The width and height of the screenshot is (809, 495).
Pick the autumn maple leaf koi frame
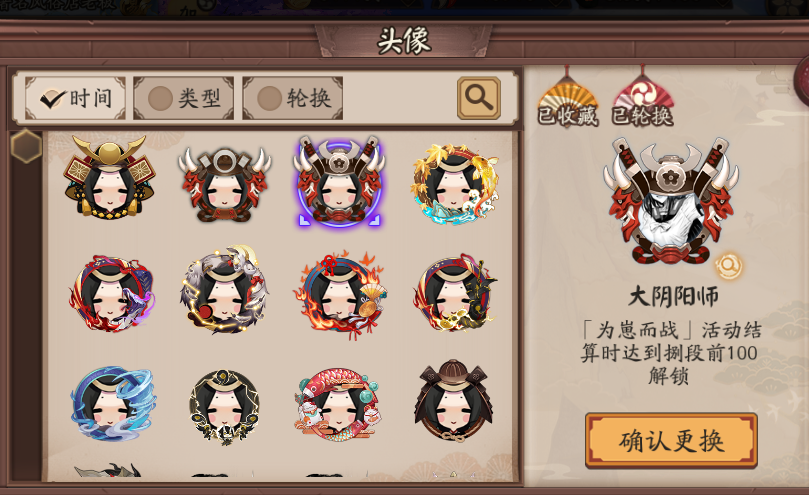(456, 184)
